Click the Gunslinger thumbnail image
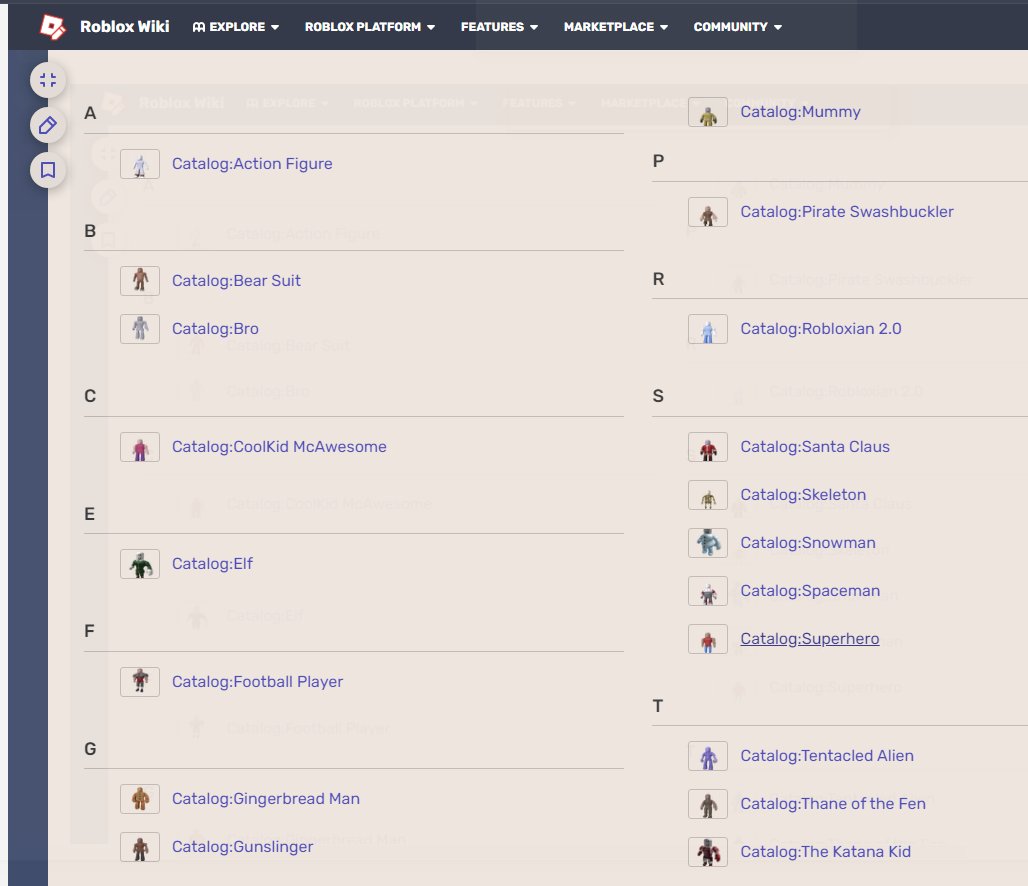The height and width of the screenshot is (886, 1028). click(x=140, y=847)
